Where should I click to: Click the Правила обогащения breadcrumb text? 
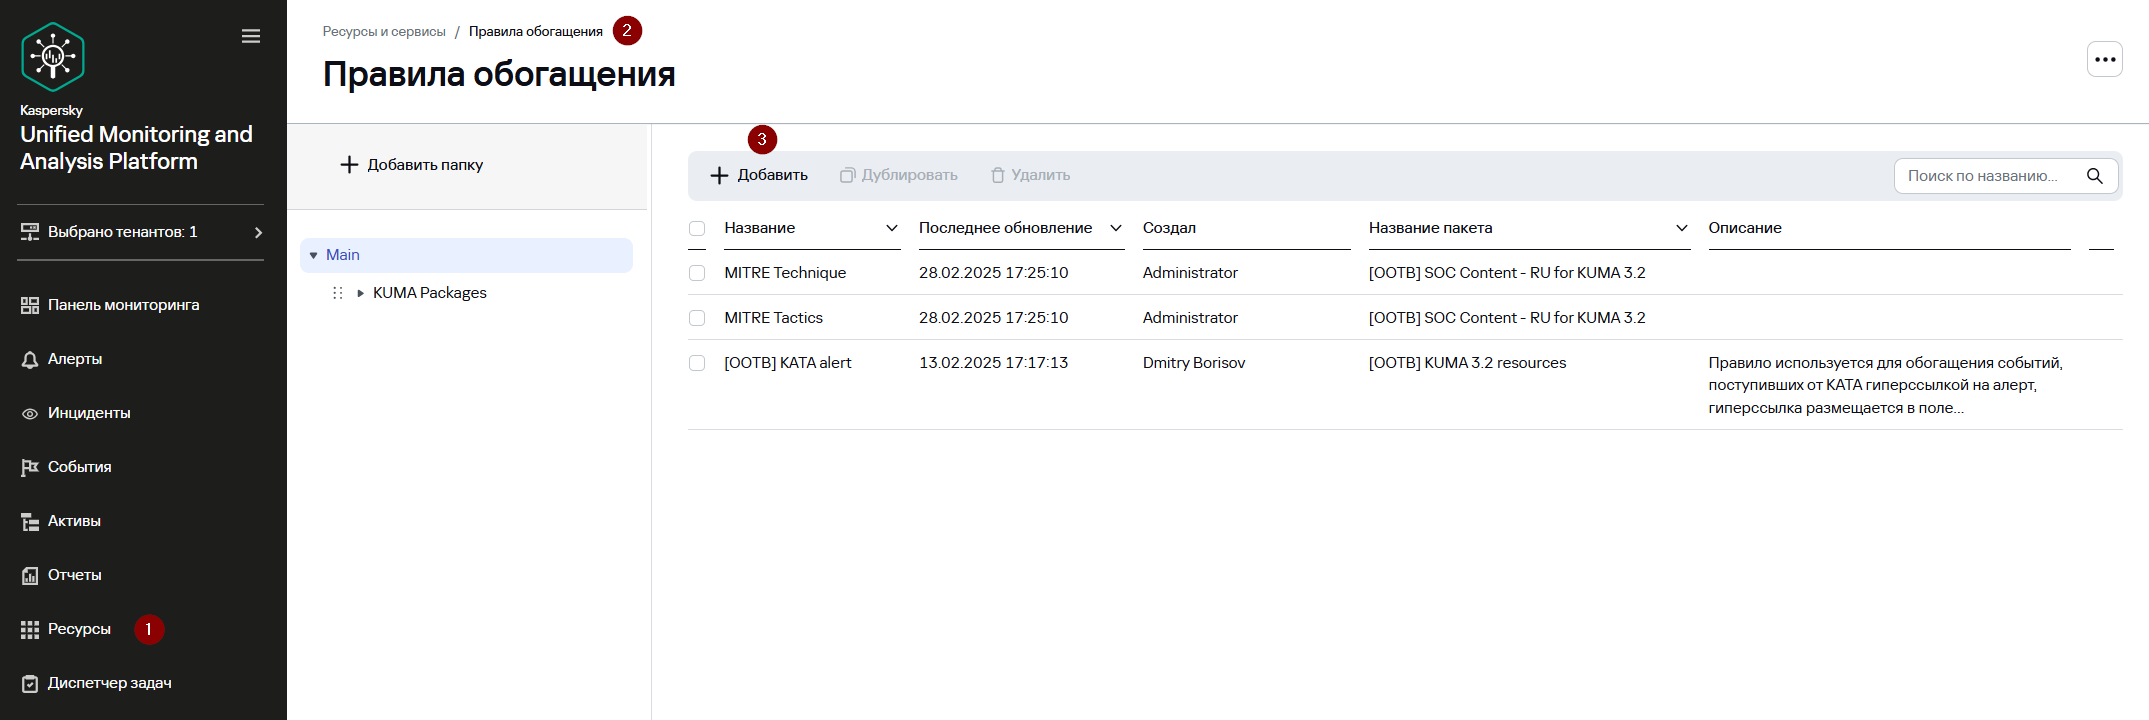(x=536, y=32)
